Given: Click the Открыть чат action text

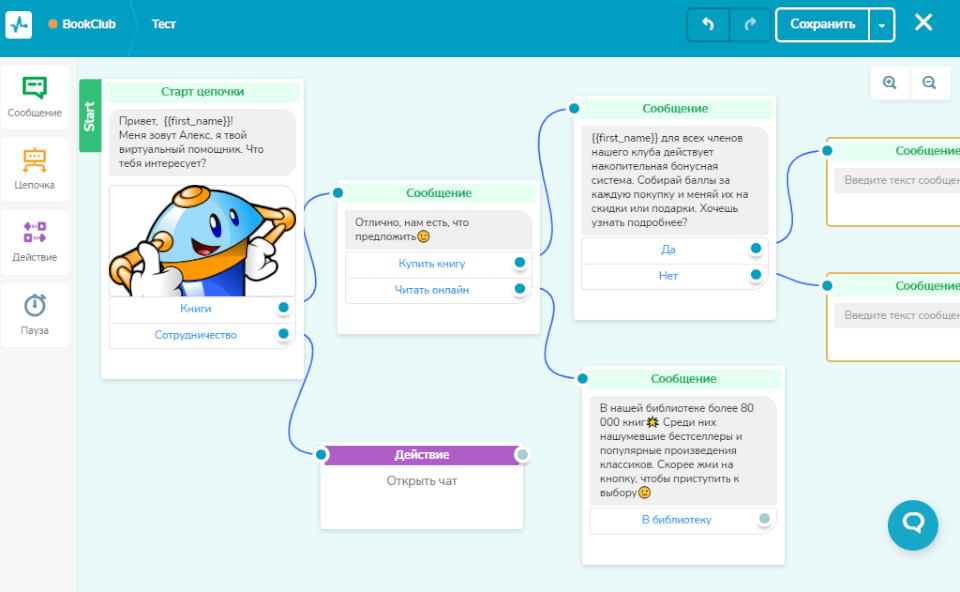Looking at the screenshot, I should coord(422,481).
